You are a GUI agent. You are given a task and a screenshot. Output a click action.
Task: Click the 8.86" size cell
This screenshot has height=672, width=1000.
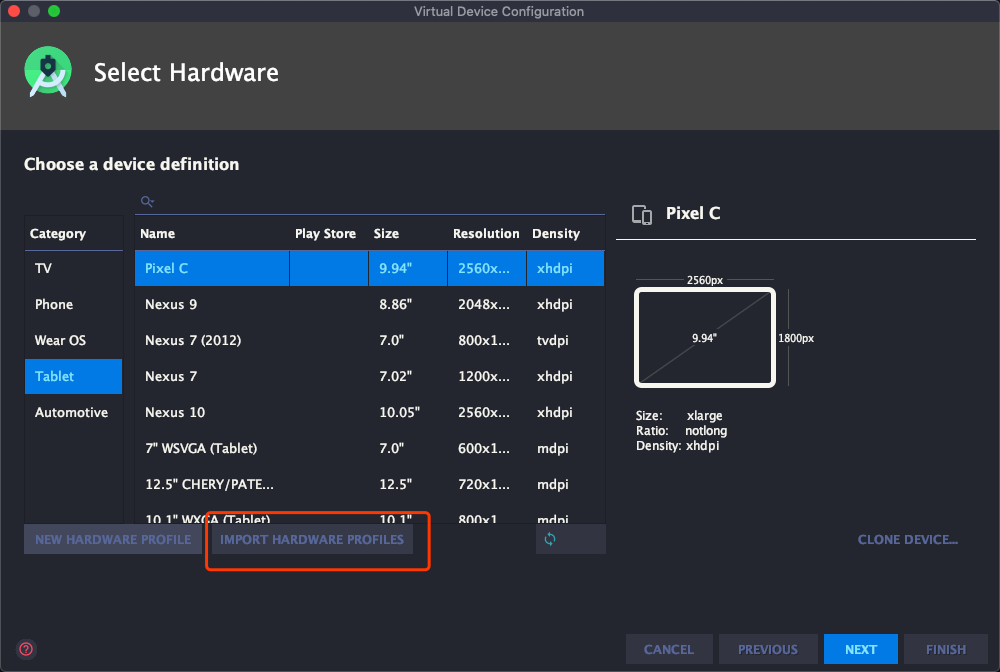(x=408, y=304)
